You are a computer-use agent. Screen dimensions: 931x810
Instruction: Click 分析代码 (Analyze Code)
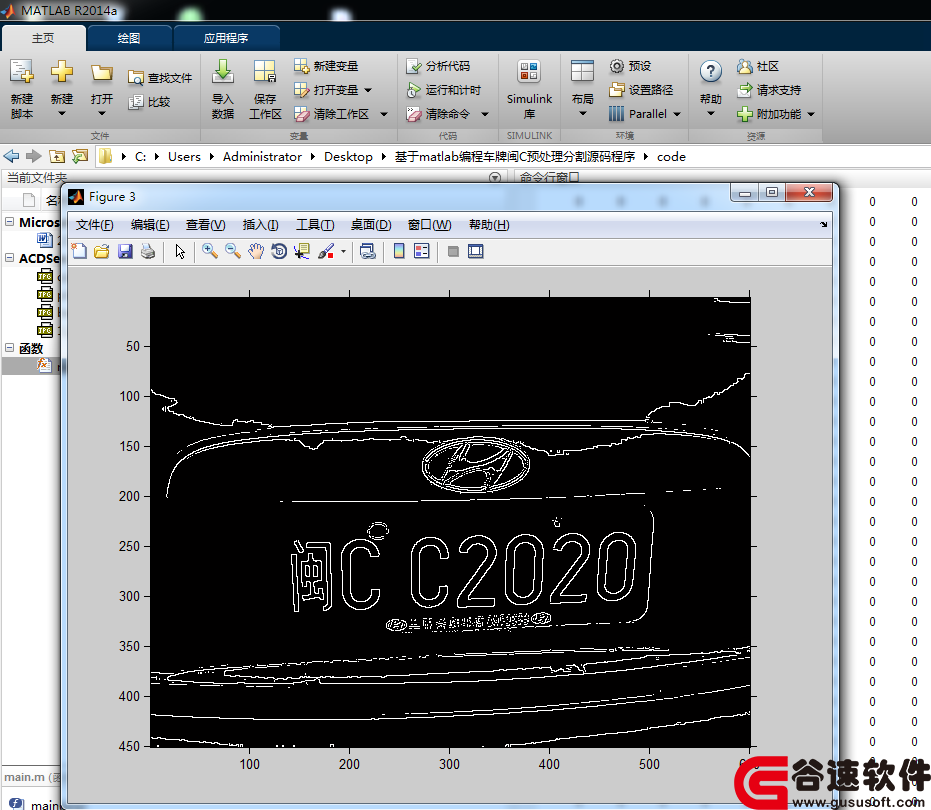click(438, 66)
